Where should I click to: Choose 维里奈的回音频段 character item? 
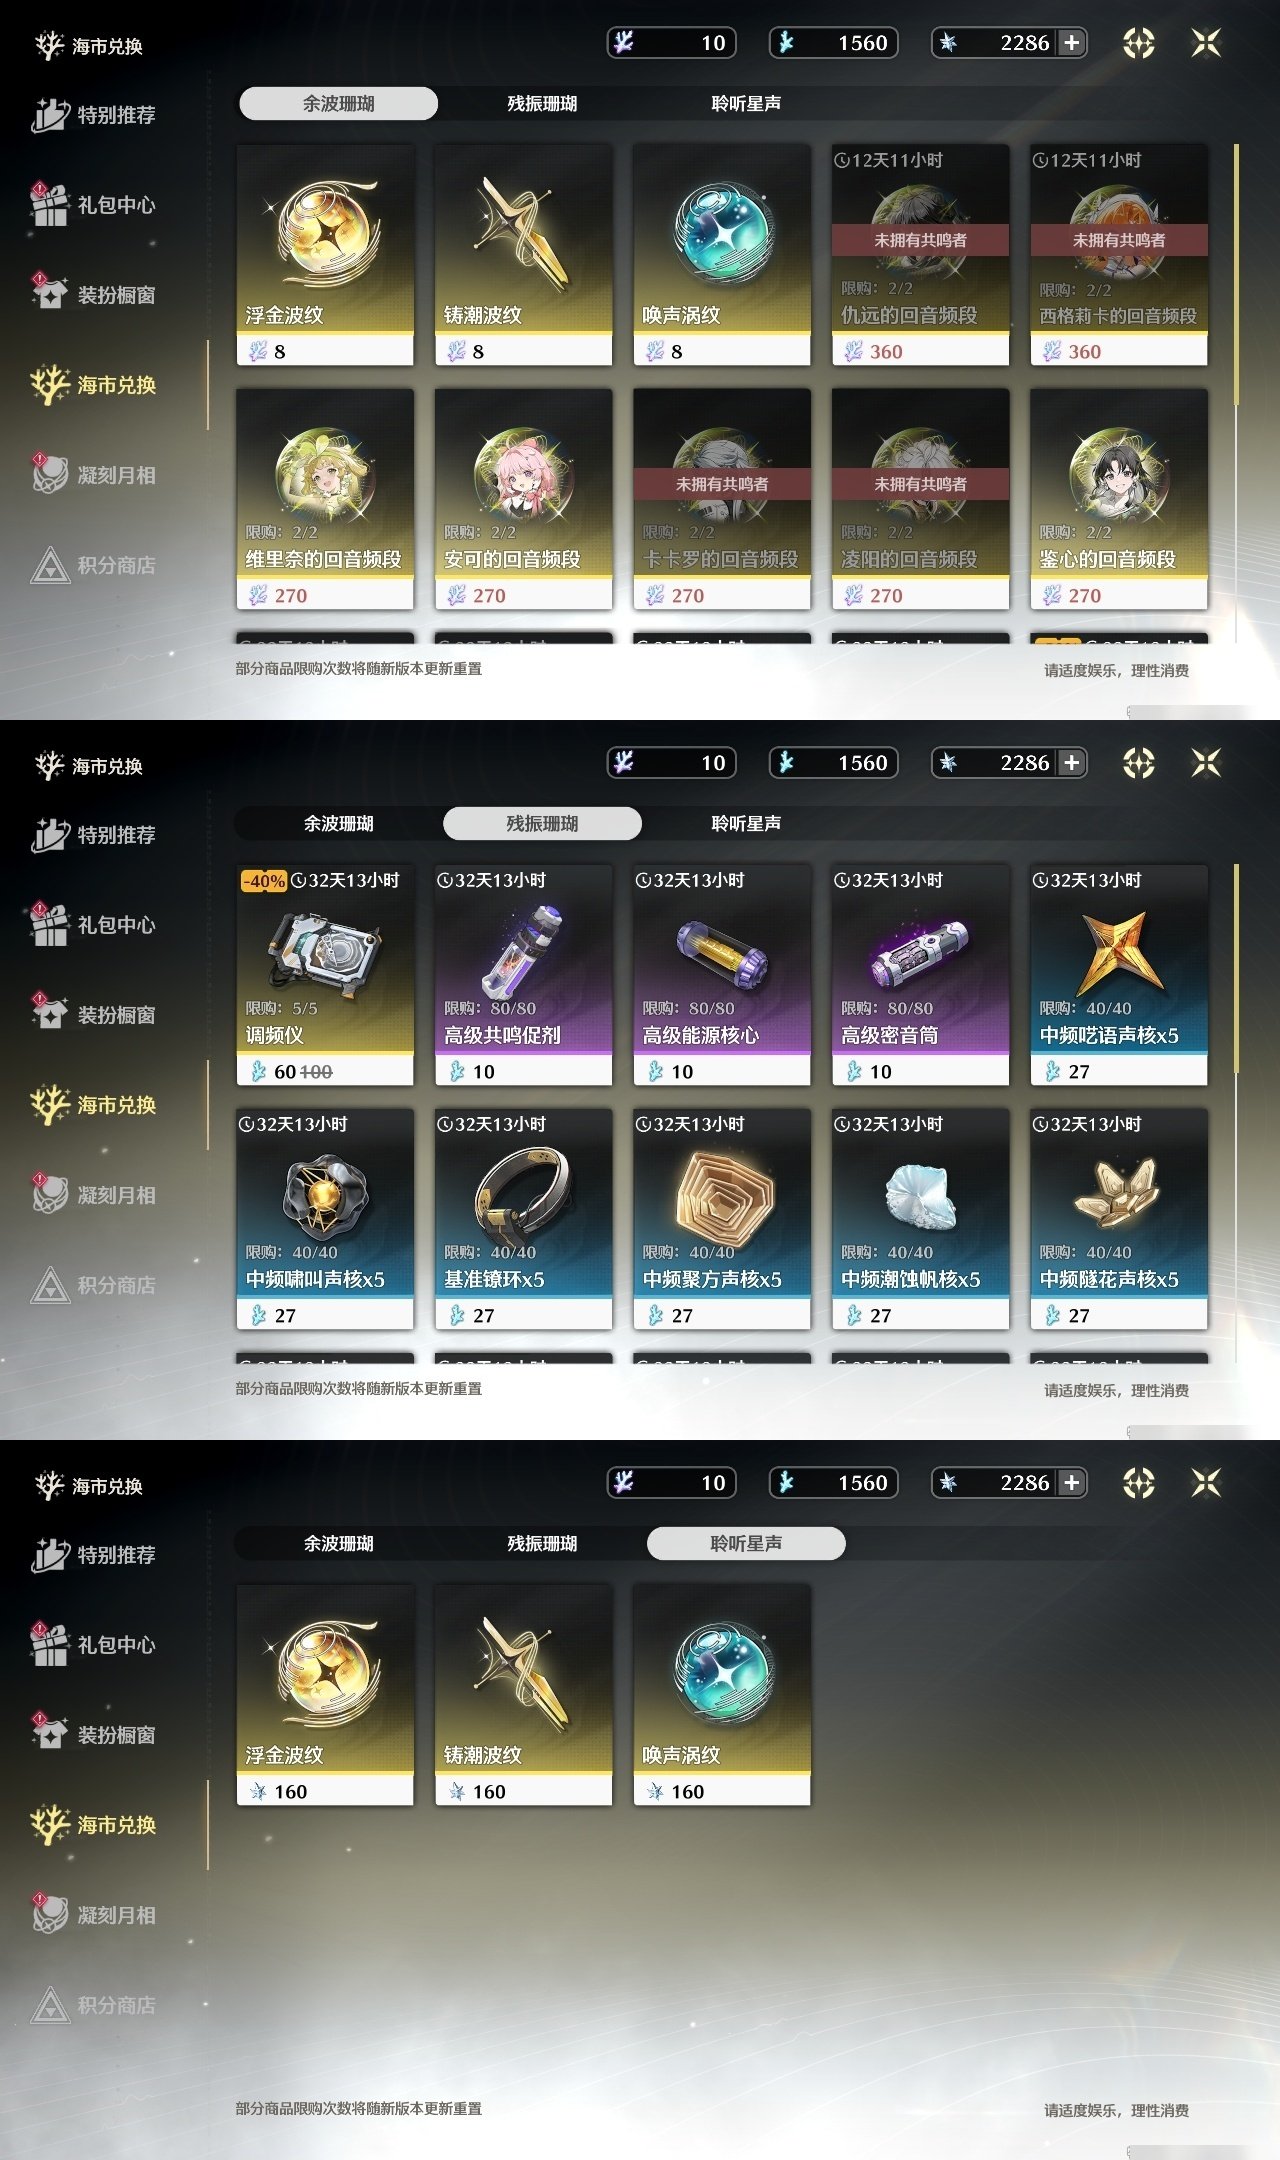click(325, 499)
